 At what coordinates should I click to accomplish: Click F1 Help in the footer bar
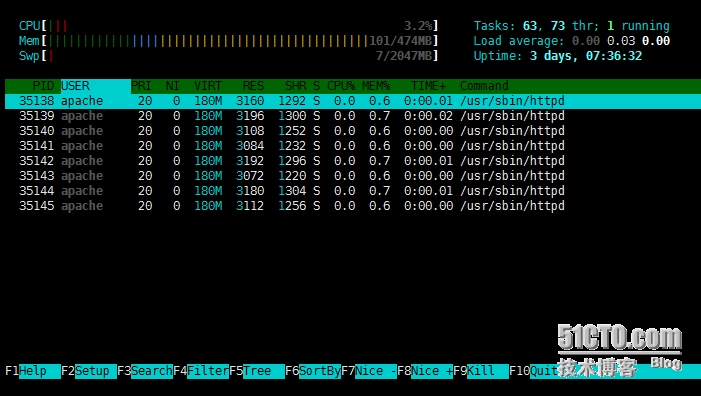33,371
